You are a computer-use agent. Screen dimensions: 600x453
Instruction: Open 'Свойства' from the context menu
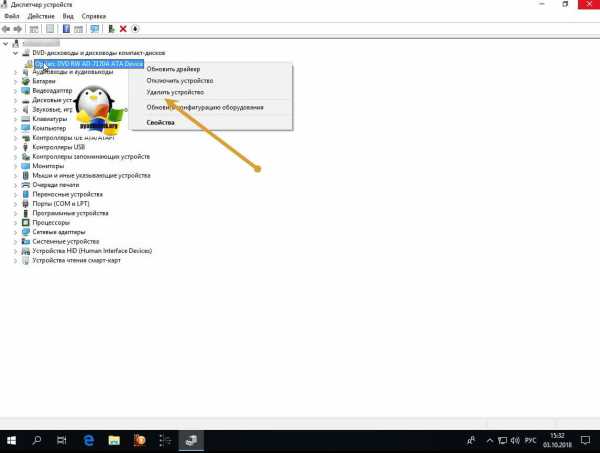(x=161, y=122)
